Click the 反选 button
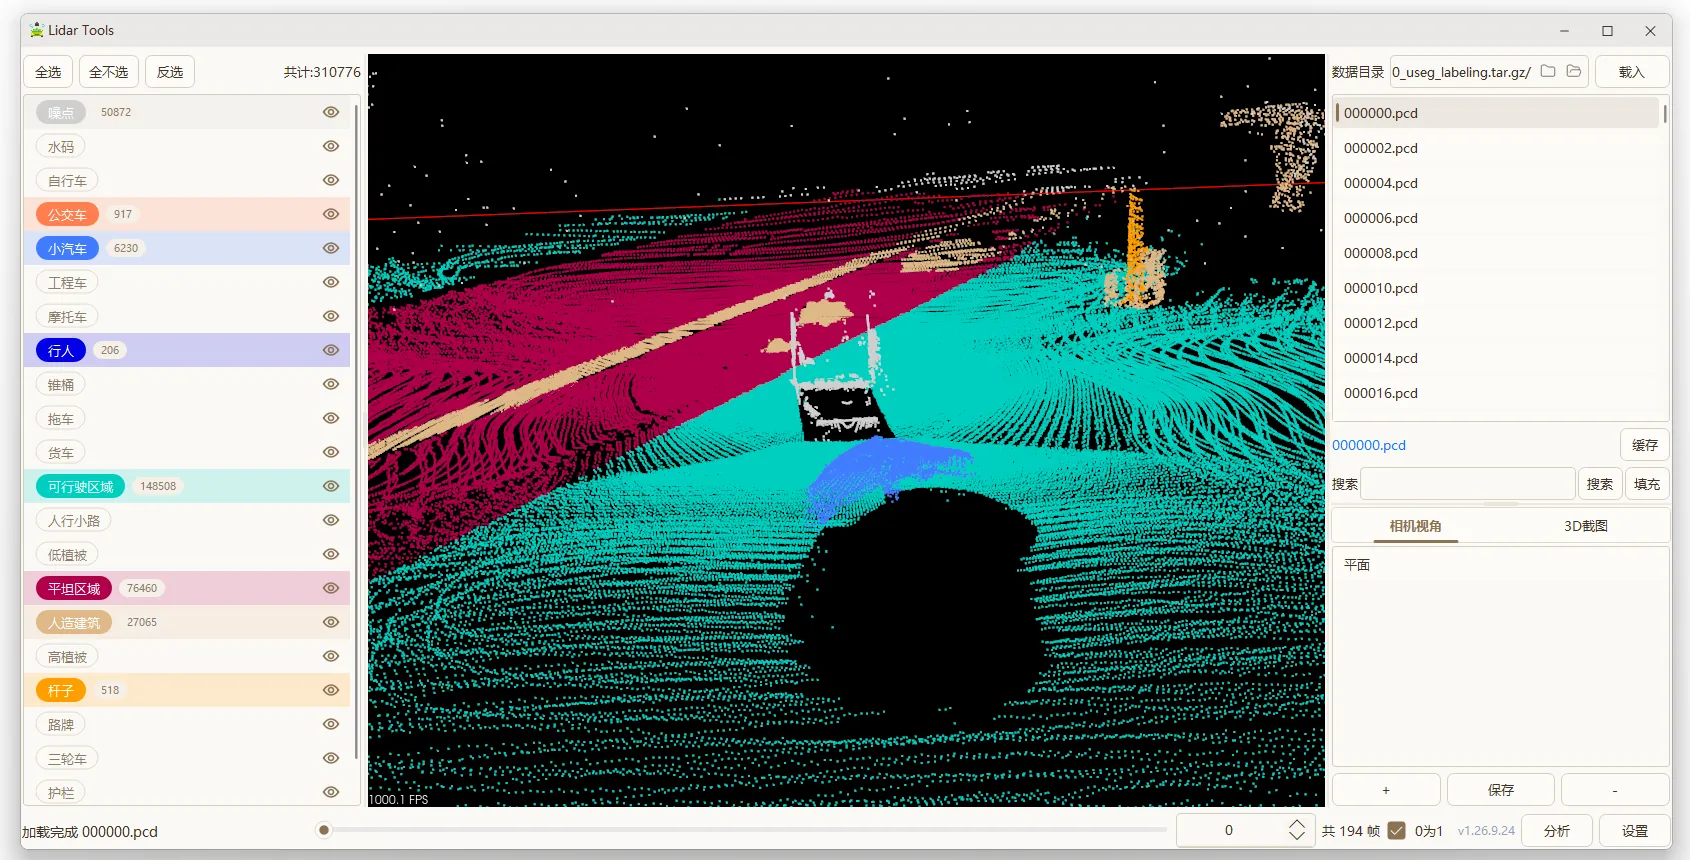 170,72
